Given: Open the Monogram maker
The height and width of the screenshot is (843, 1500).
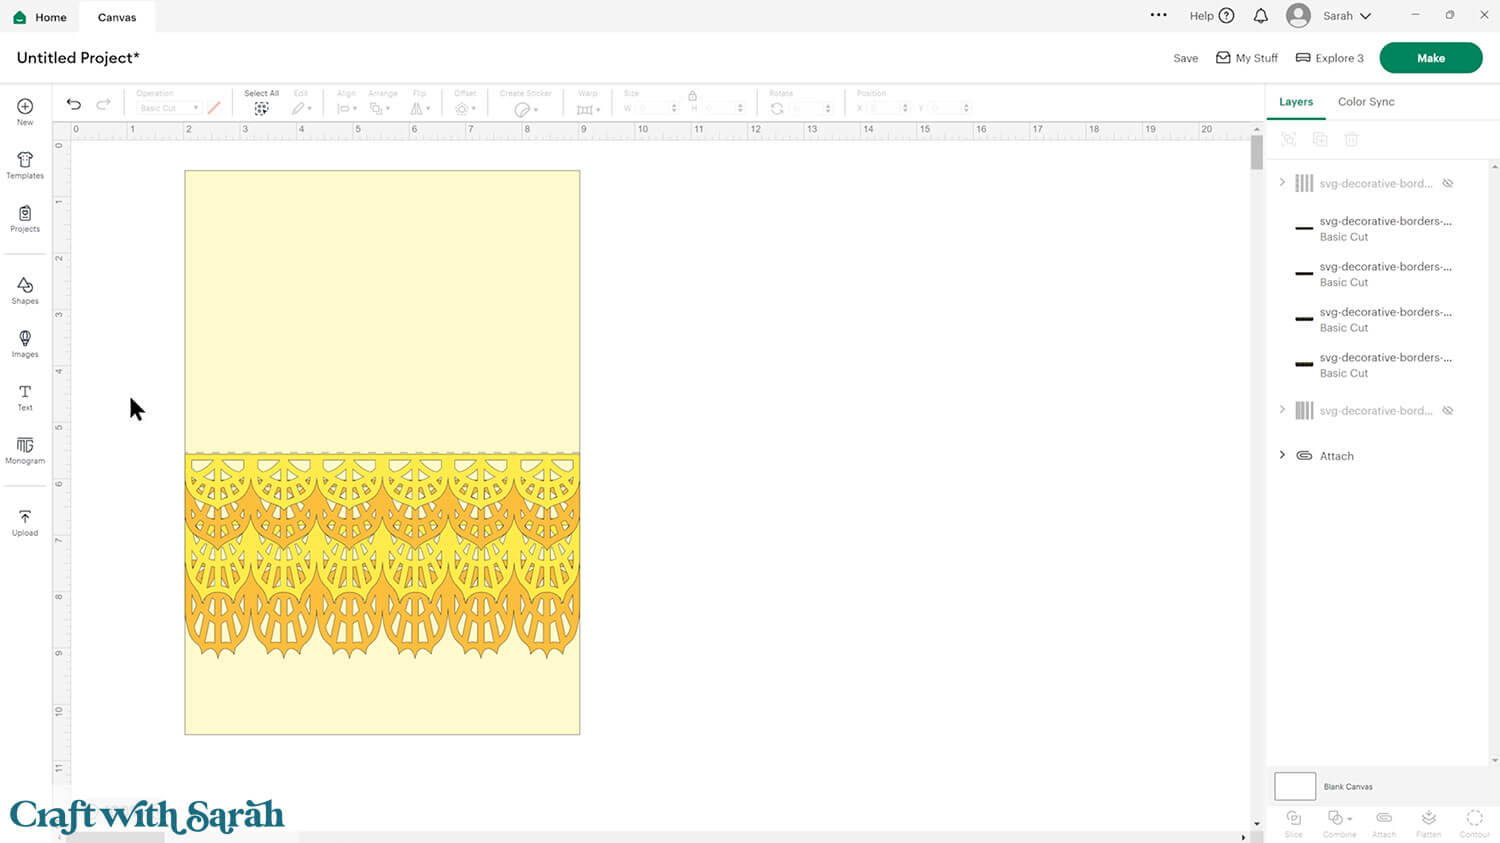Looking at the screenshot, I should tap(25, 450).
